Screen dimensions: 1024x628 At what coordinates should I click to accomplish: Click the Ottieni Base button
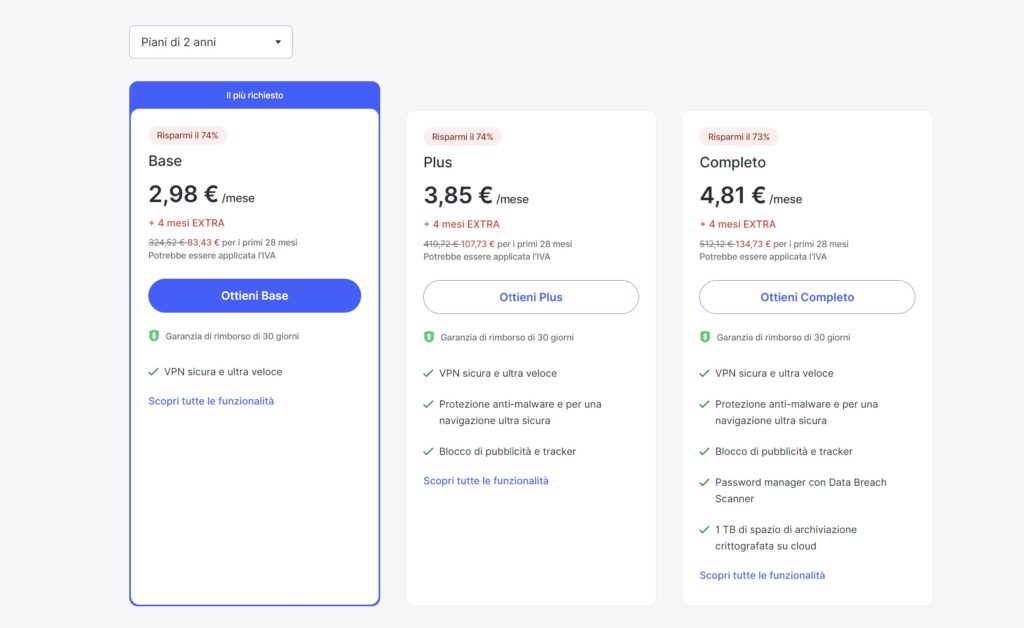point(254,296)
